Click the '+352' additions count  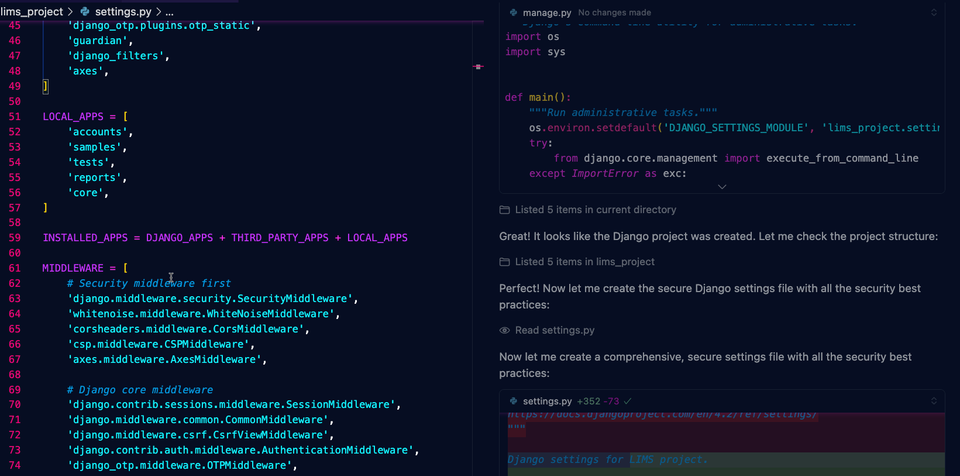tap(588, 401)
